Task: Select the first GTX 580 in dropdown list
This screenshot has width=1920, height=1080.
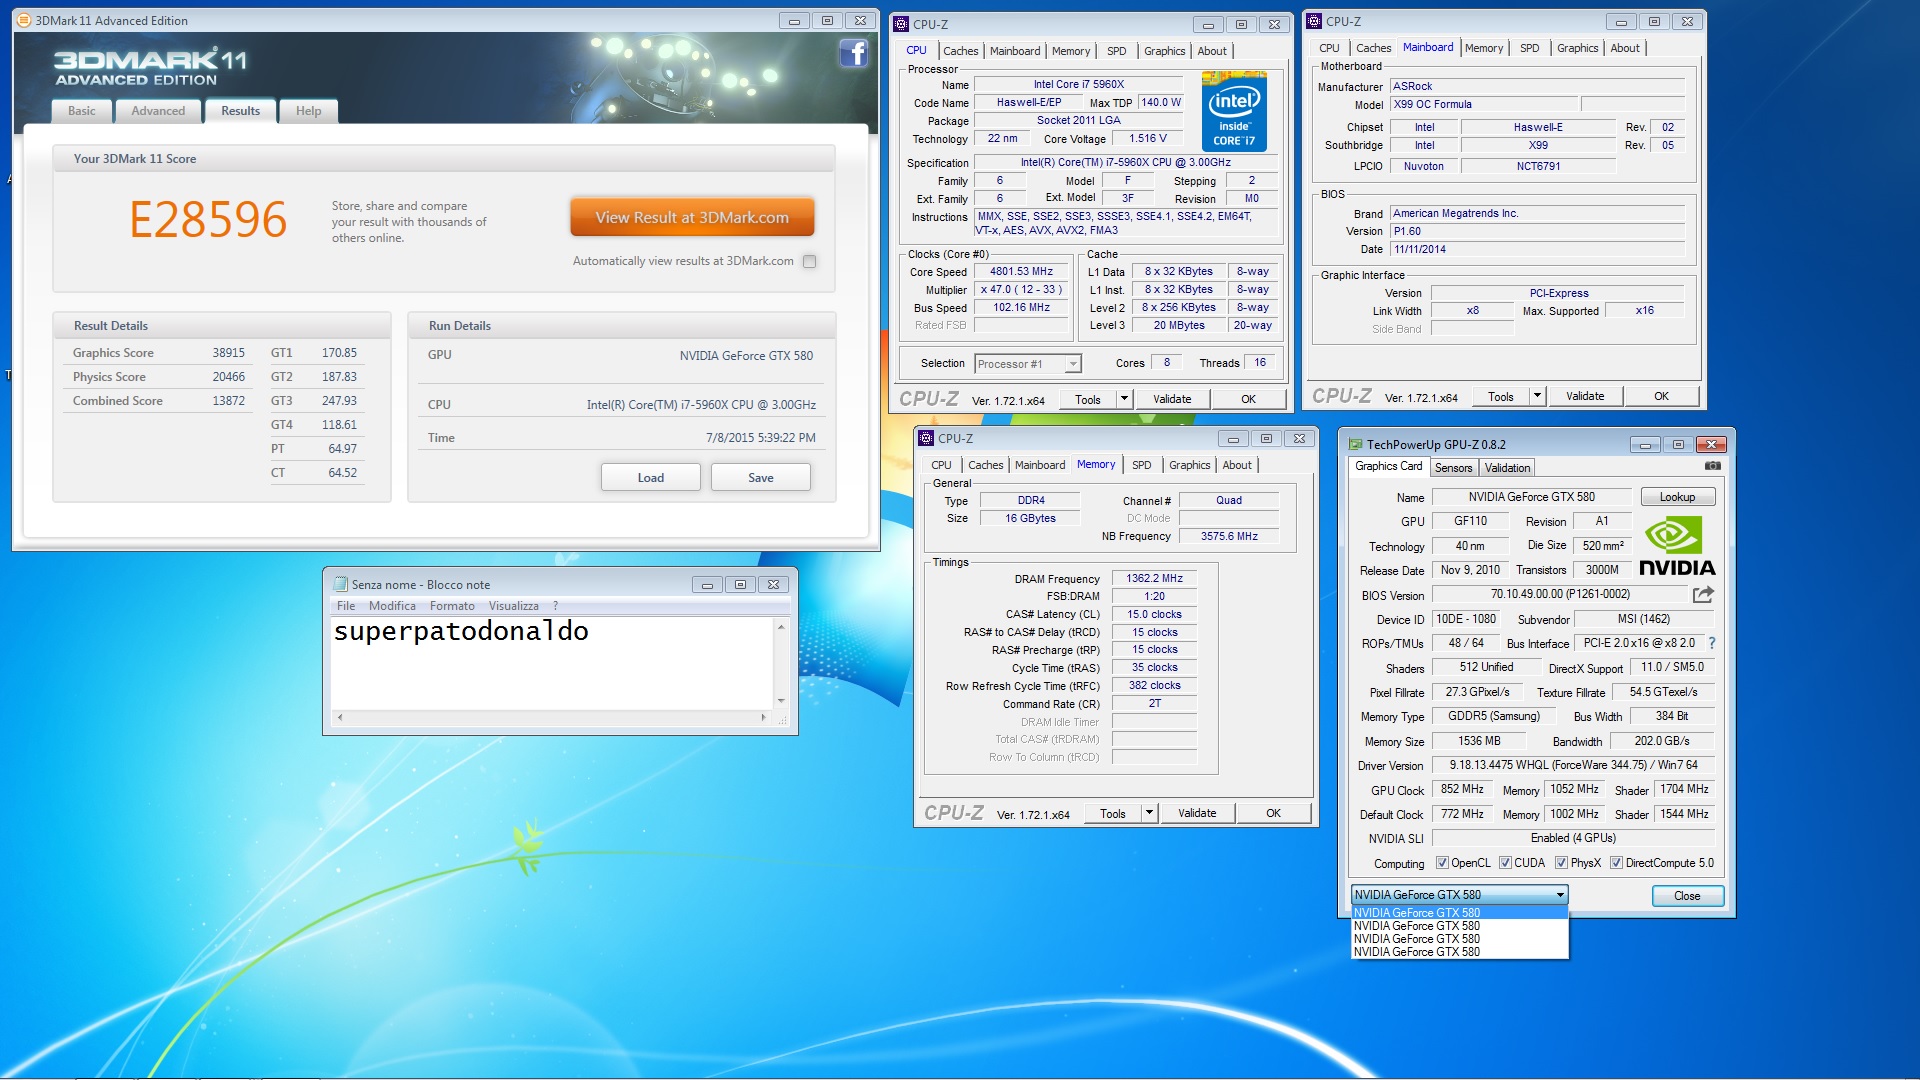Action: click(x=1459, y=913)
